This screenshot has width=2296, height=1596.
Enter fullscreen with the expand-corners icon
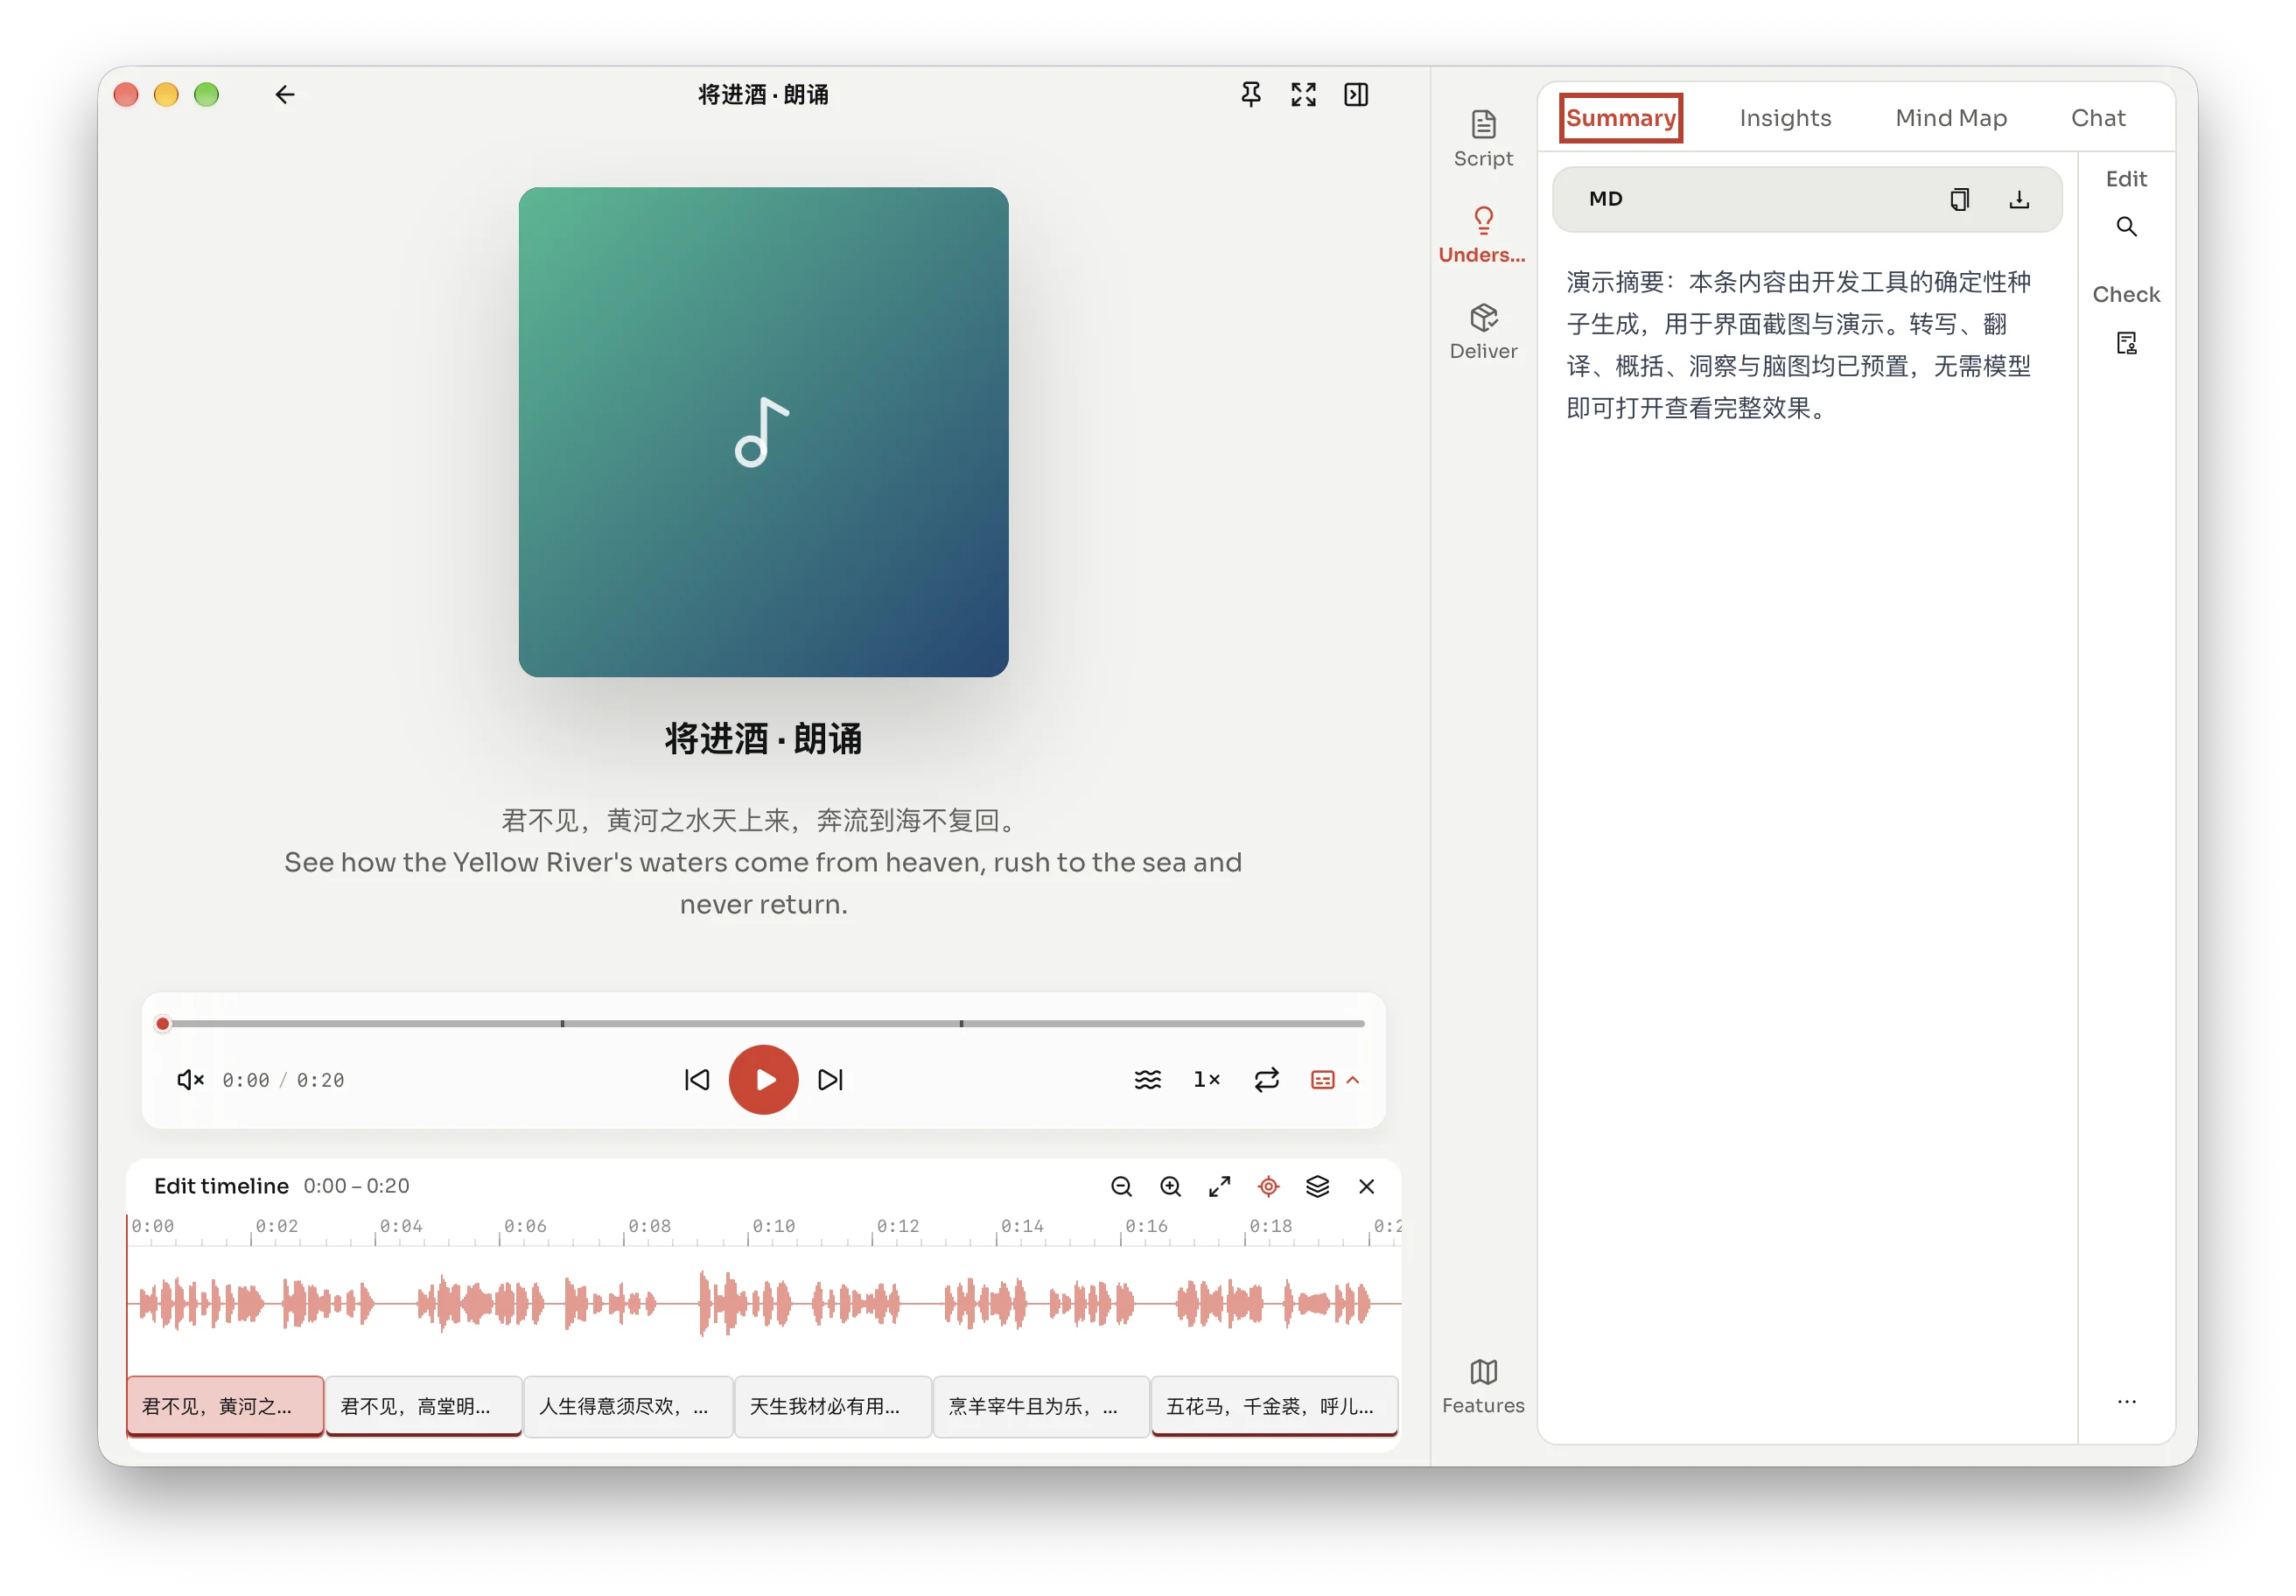point(1303,94)
